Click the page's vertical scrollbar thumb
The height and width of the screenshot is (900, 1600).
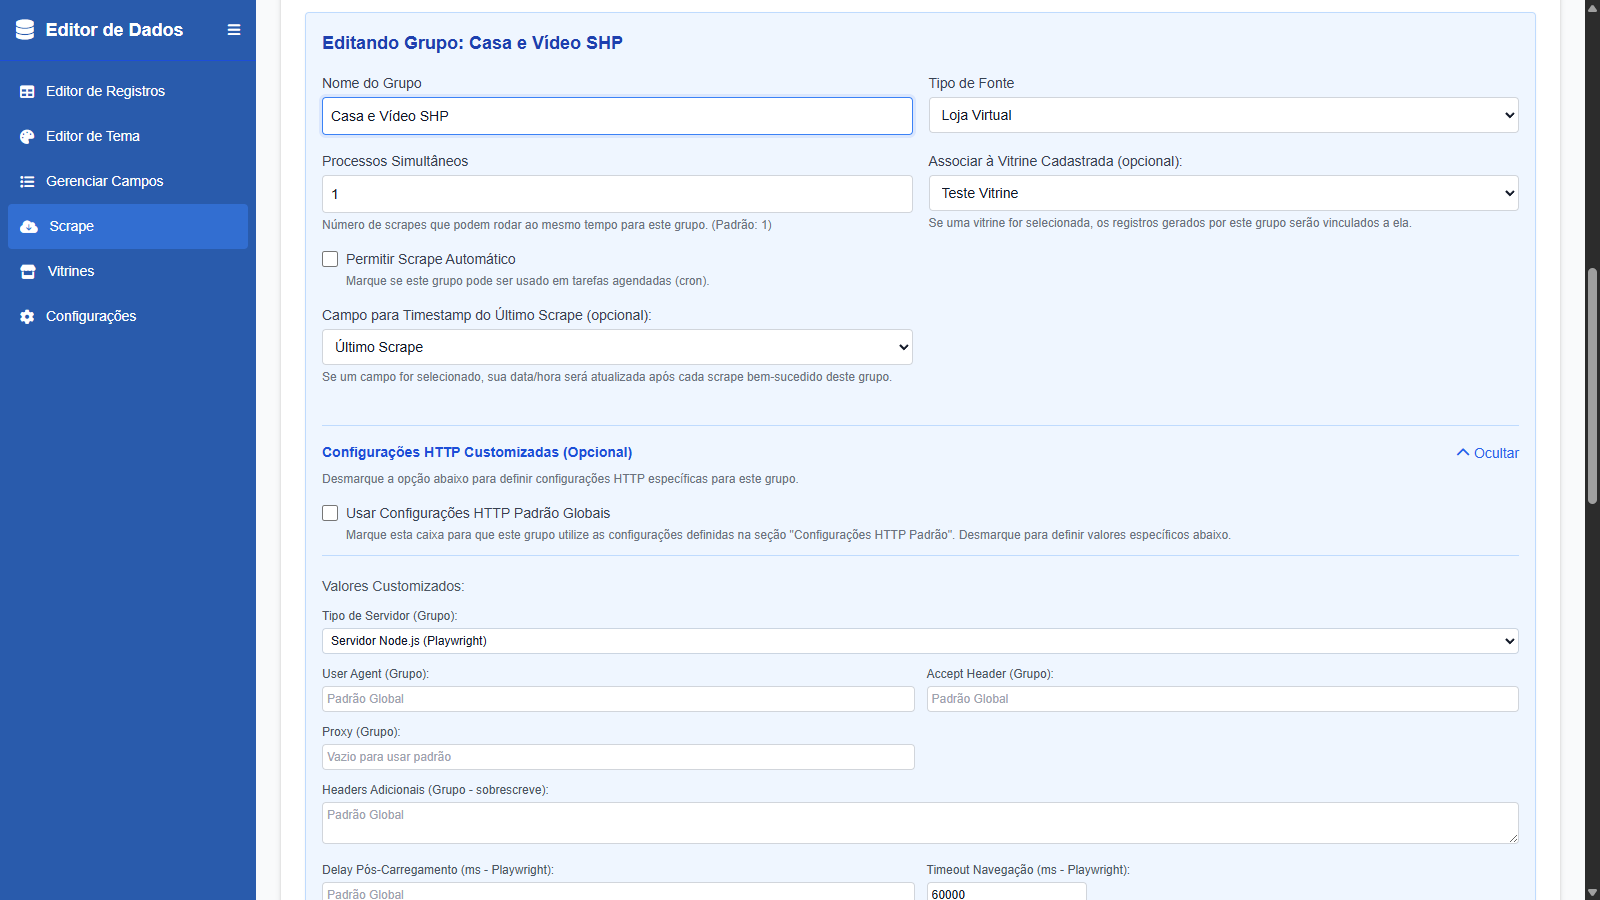pos(1592,385)
